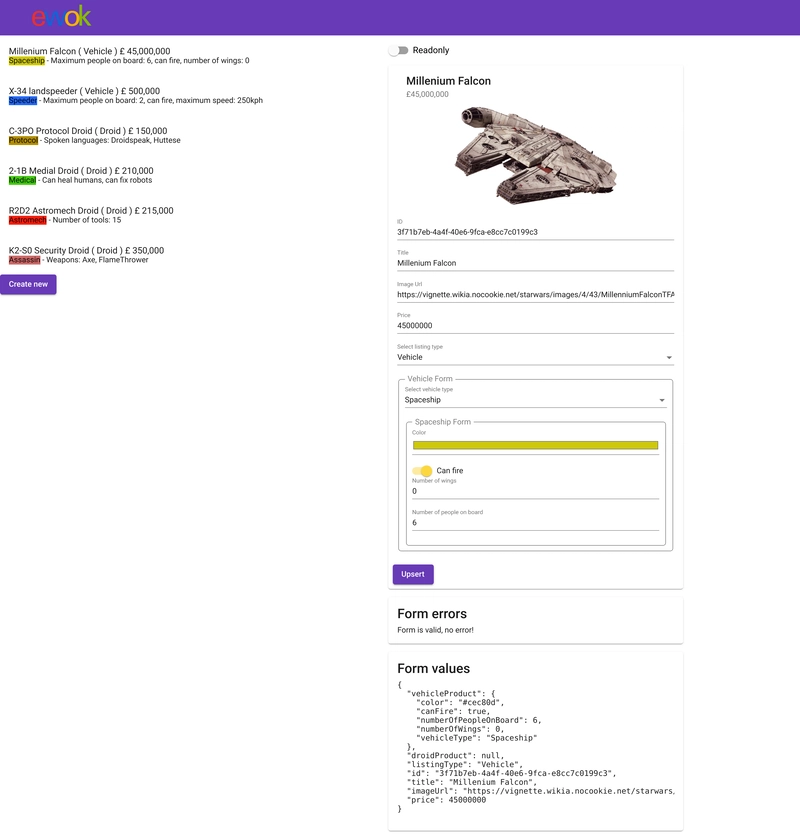Viewport: 800px width, 839px height.
Task: Select C-3PO Protocol Droid listing
Action: [x=94, y=135]
